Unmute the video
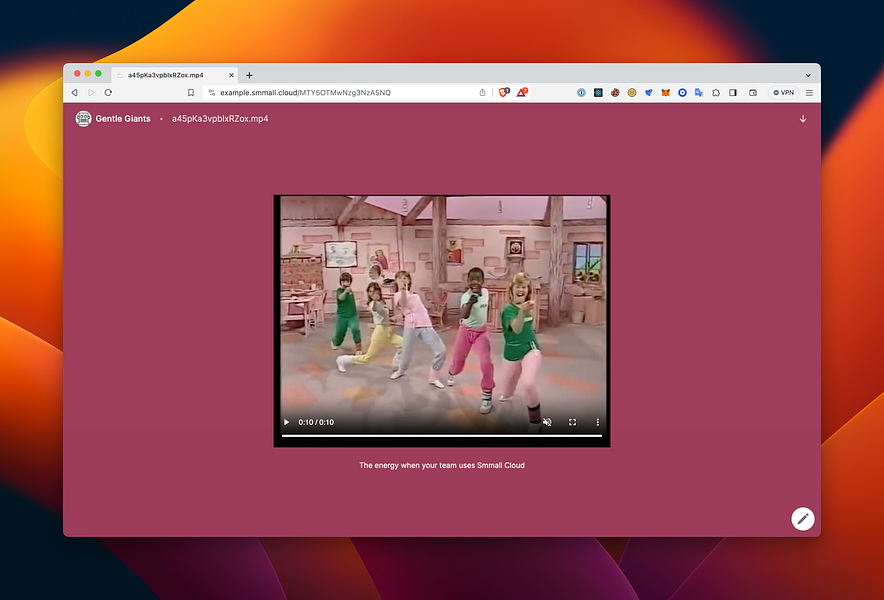The height and width of the screenshot is (600, 884). 547,422
